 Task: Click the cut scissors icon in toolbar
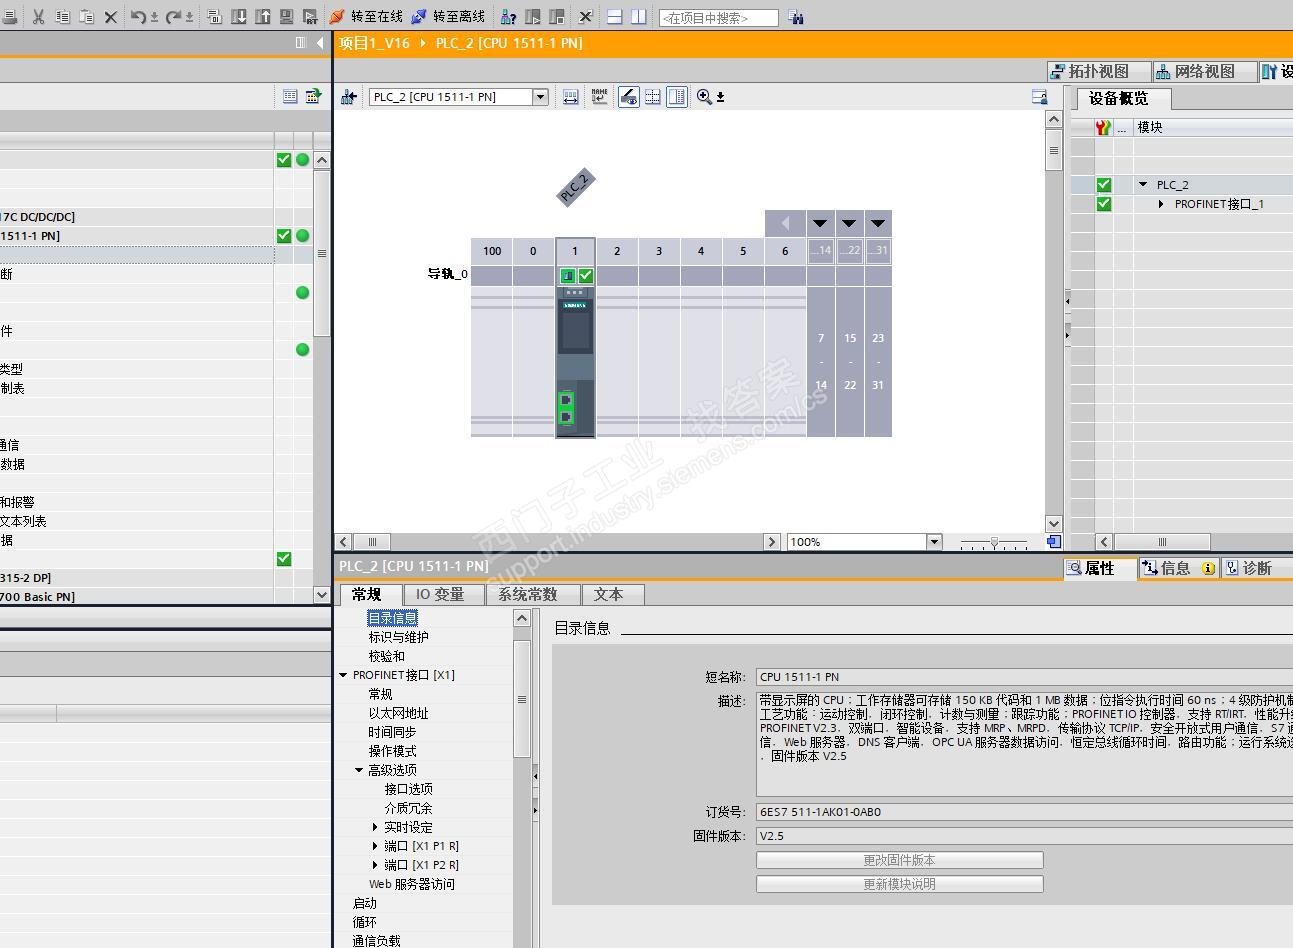pos(38,17)
